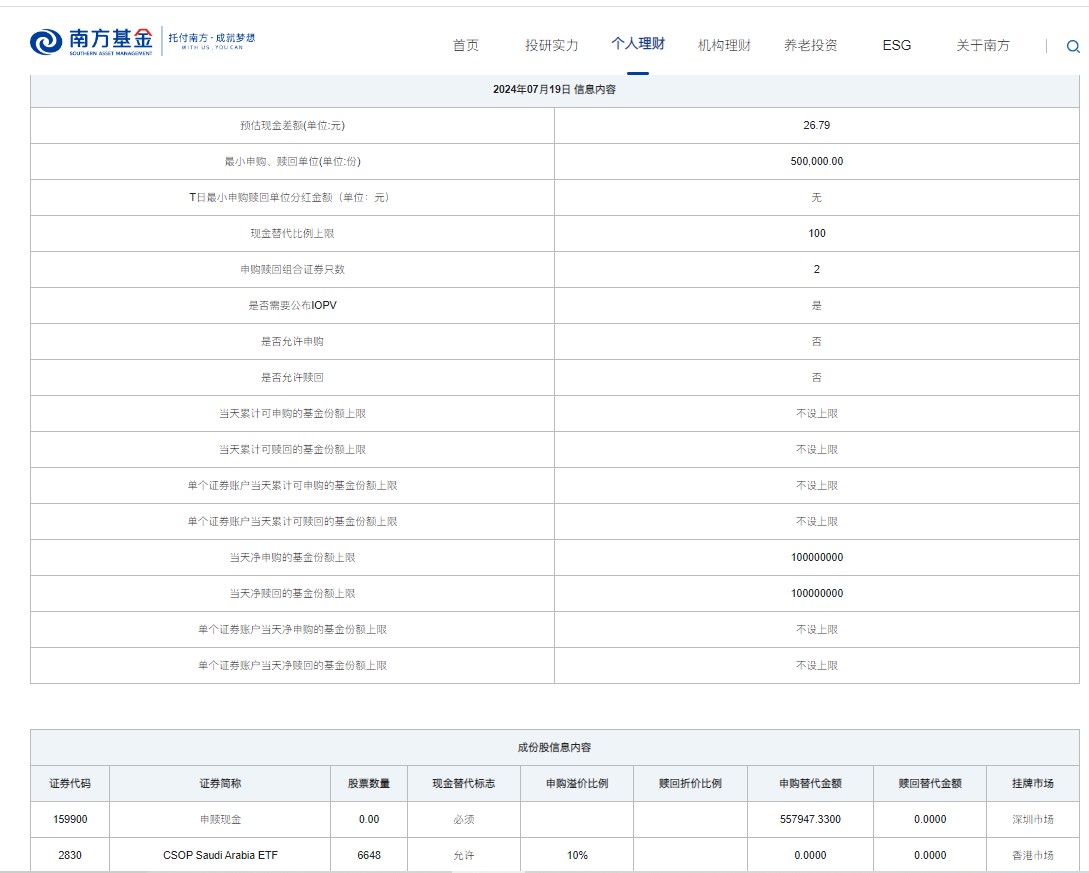
Task: Click the 当天累计可申购的基金份额上限 label
Action: pyautogui.click(x=292, y=414)
